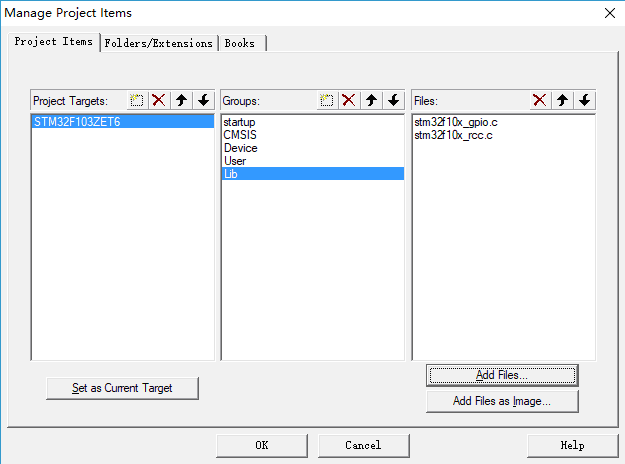Move the project target up
This screenshot has width=625, height=464.
(181, 100)
